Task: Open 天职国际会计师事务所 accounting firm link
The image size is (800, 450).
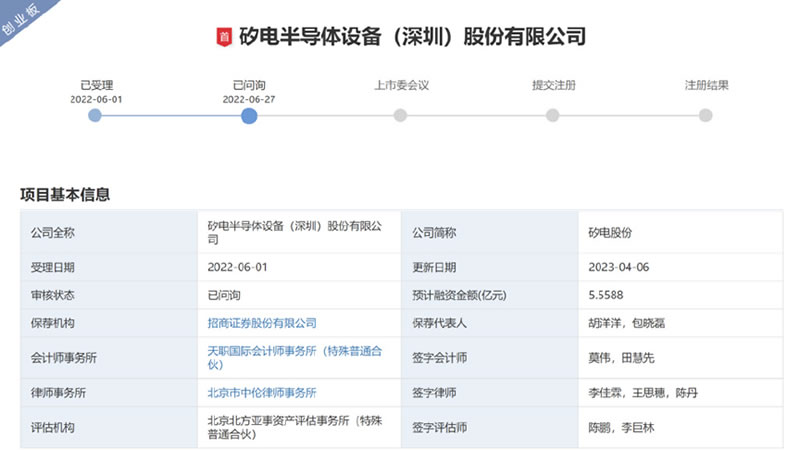Action: coord(294,358)
